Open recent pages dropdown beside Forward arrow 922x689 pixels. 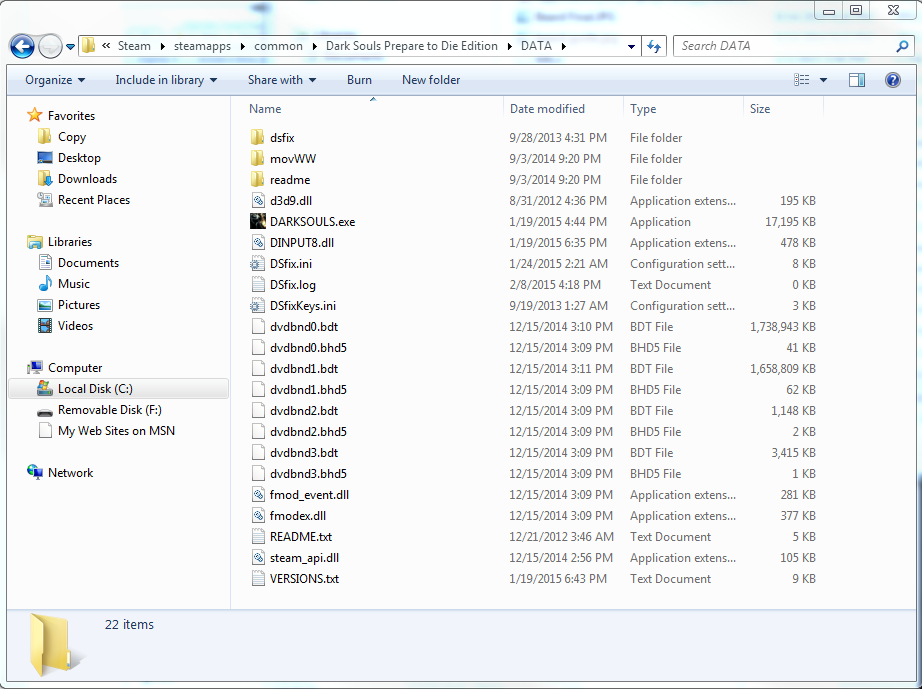pyautogui.click(x=70, y=46)
